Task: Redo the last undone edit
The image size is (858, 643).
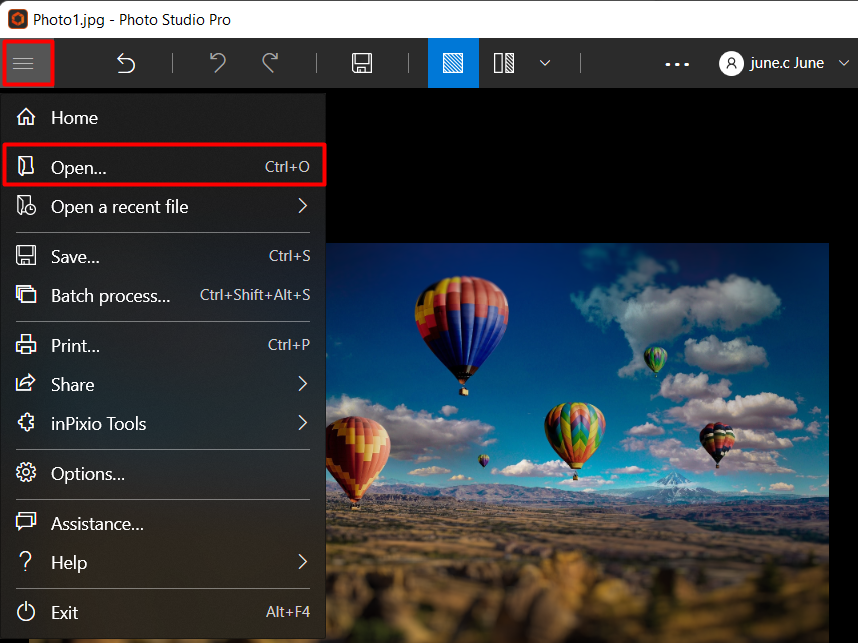Action: point(270,63)
